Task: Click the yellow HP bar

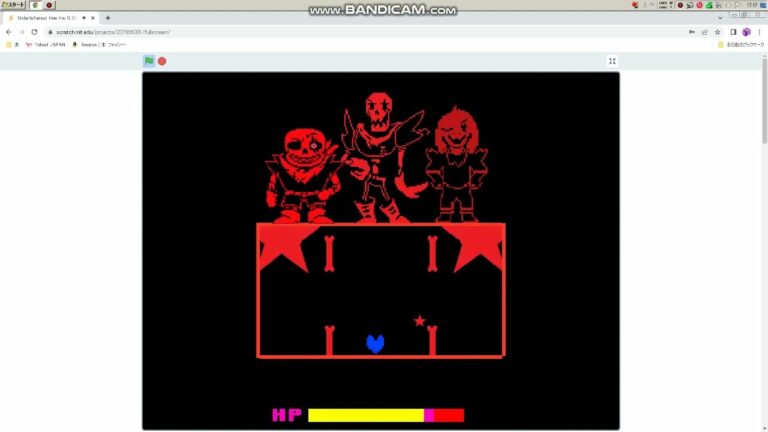Action: pyautogui.click(x=366, y=415)
